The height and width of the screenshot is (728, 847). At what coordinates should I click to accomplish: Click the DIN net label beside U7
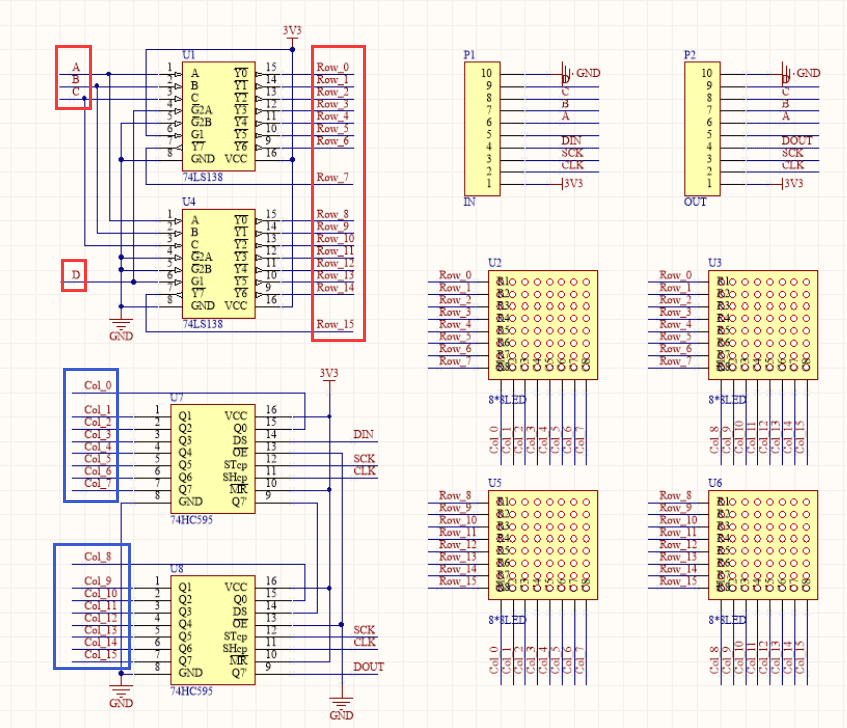pos(365,435)
